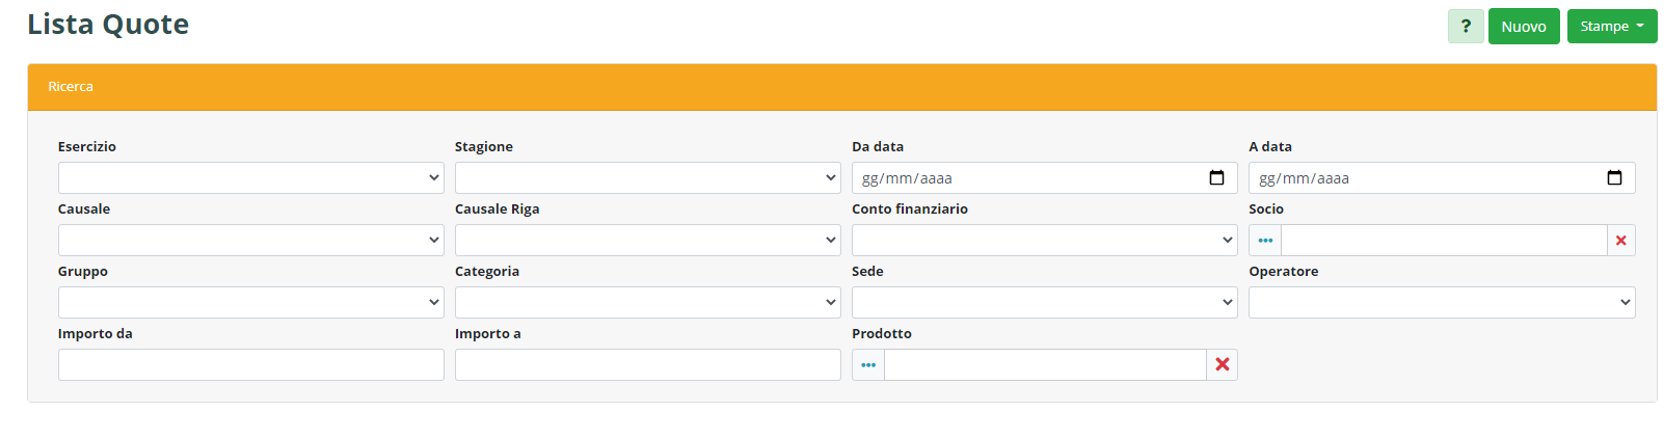Image resolution: width=1678 pixels, height=425 pixels.
Task: Click the question mark help button
Action: point(1465,27)
